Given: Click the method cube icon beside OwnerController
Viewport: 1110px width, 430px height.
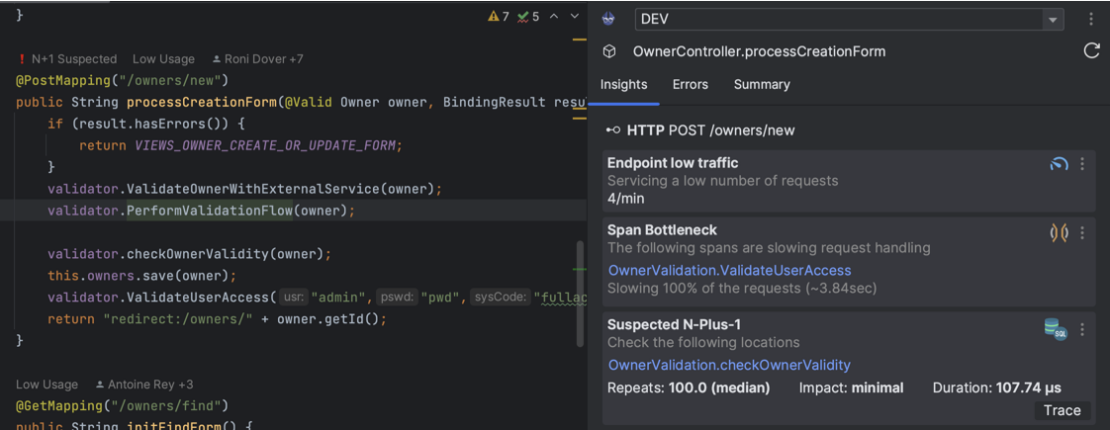Looking at the screenshot, I should (x=609, y=51).
